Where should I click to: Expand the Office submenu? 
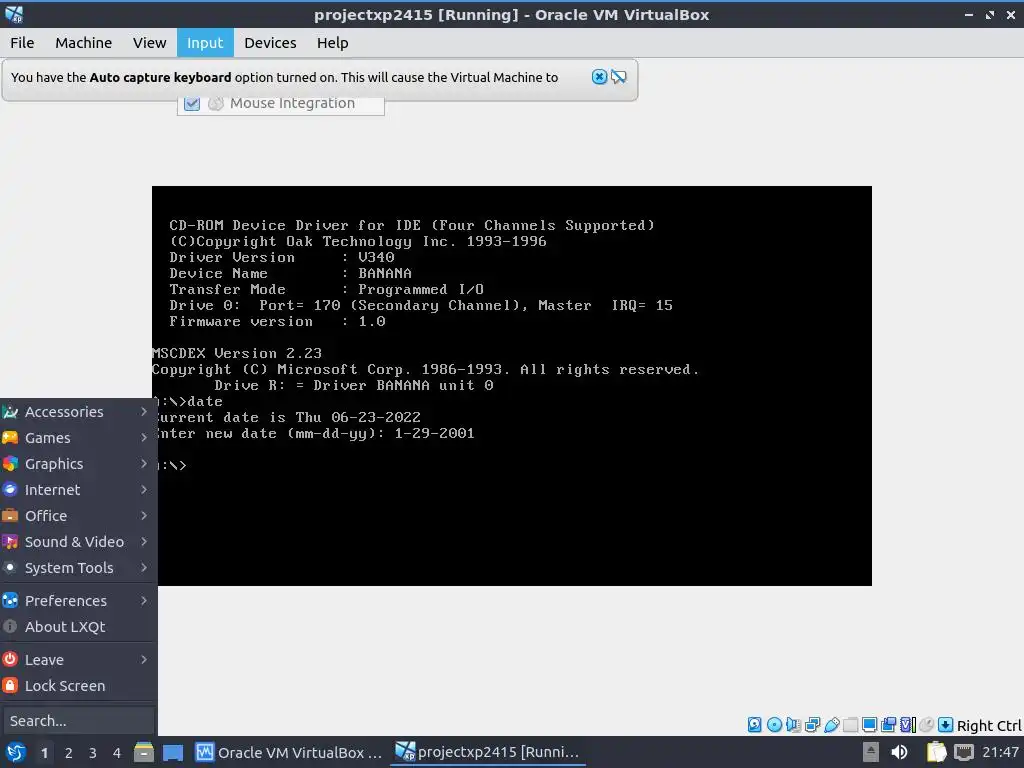77,516
